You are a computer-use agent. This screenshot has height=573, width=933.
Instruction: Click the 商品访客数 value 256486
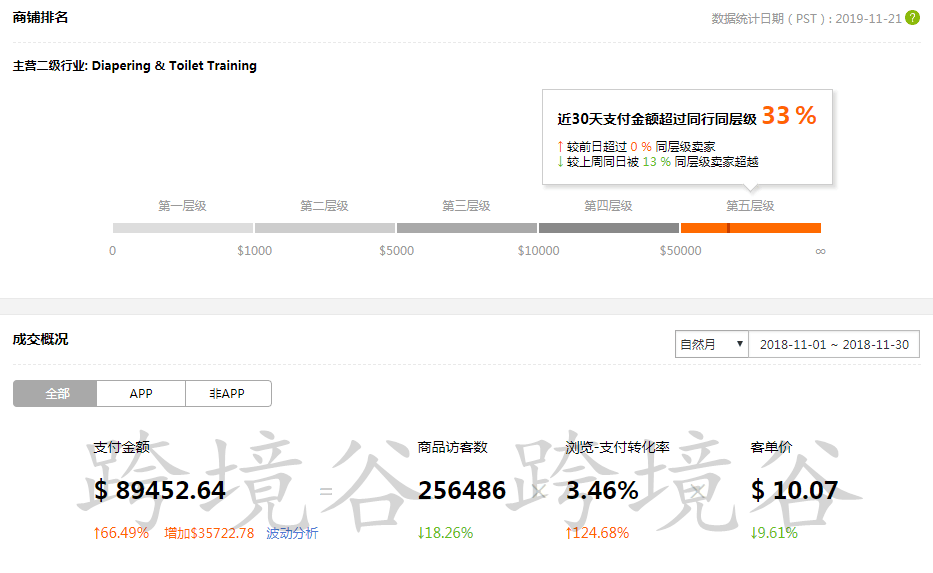coord(462,490)
